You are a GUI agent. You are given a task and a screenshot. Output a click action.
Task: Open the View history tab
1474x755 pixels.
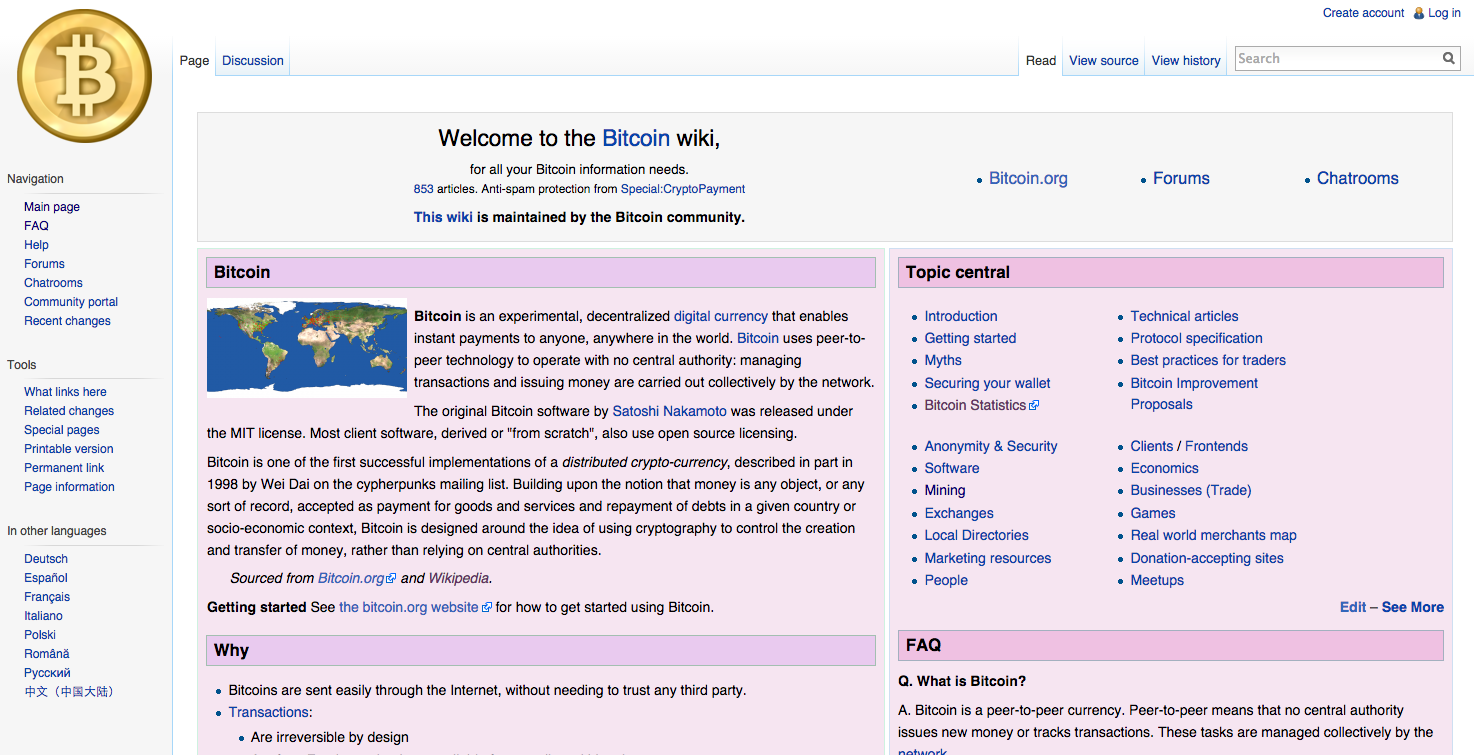click(x=1186, y=61)
